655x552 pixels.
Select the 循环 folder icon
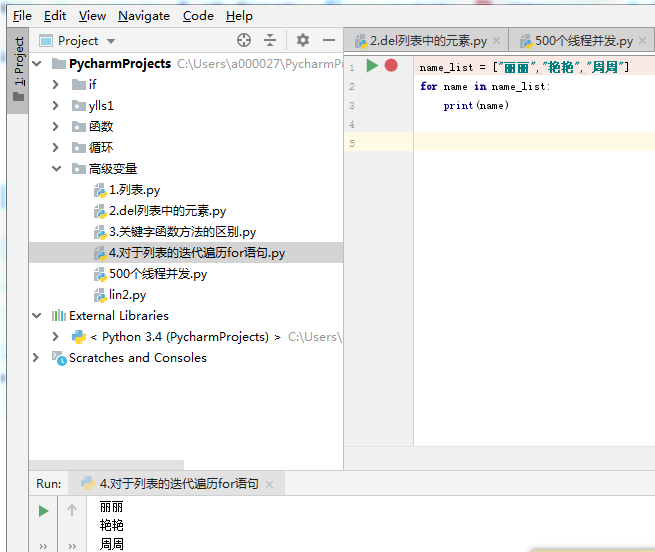pyautogui.click(x=79, y=147)
